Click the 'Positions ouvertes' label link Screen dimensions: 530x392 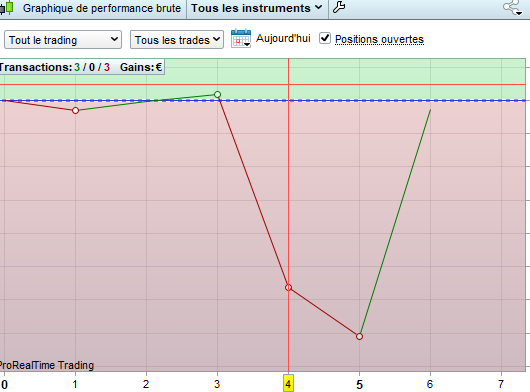(379, 39)
